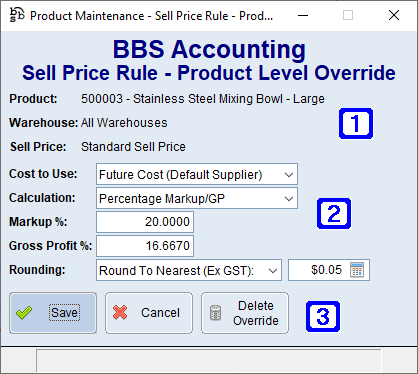Open the Cost to Use dropdown

[197, 174]
